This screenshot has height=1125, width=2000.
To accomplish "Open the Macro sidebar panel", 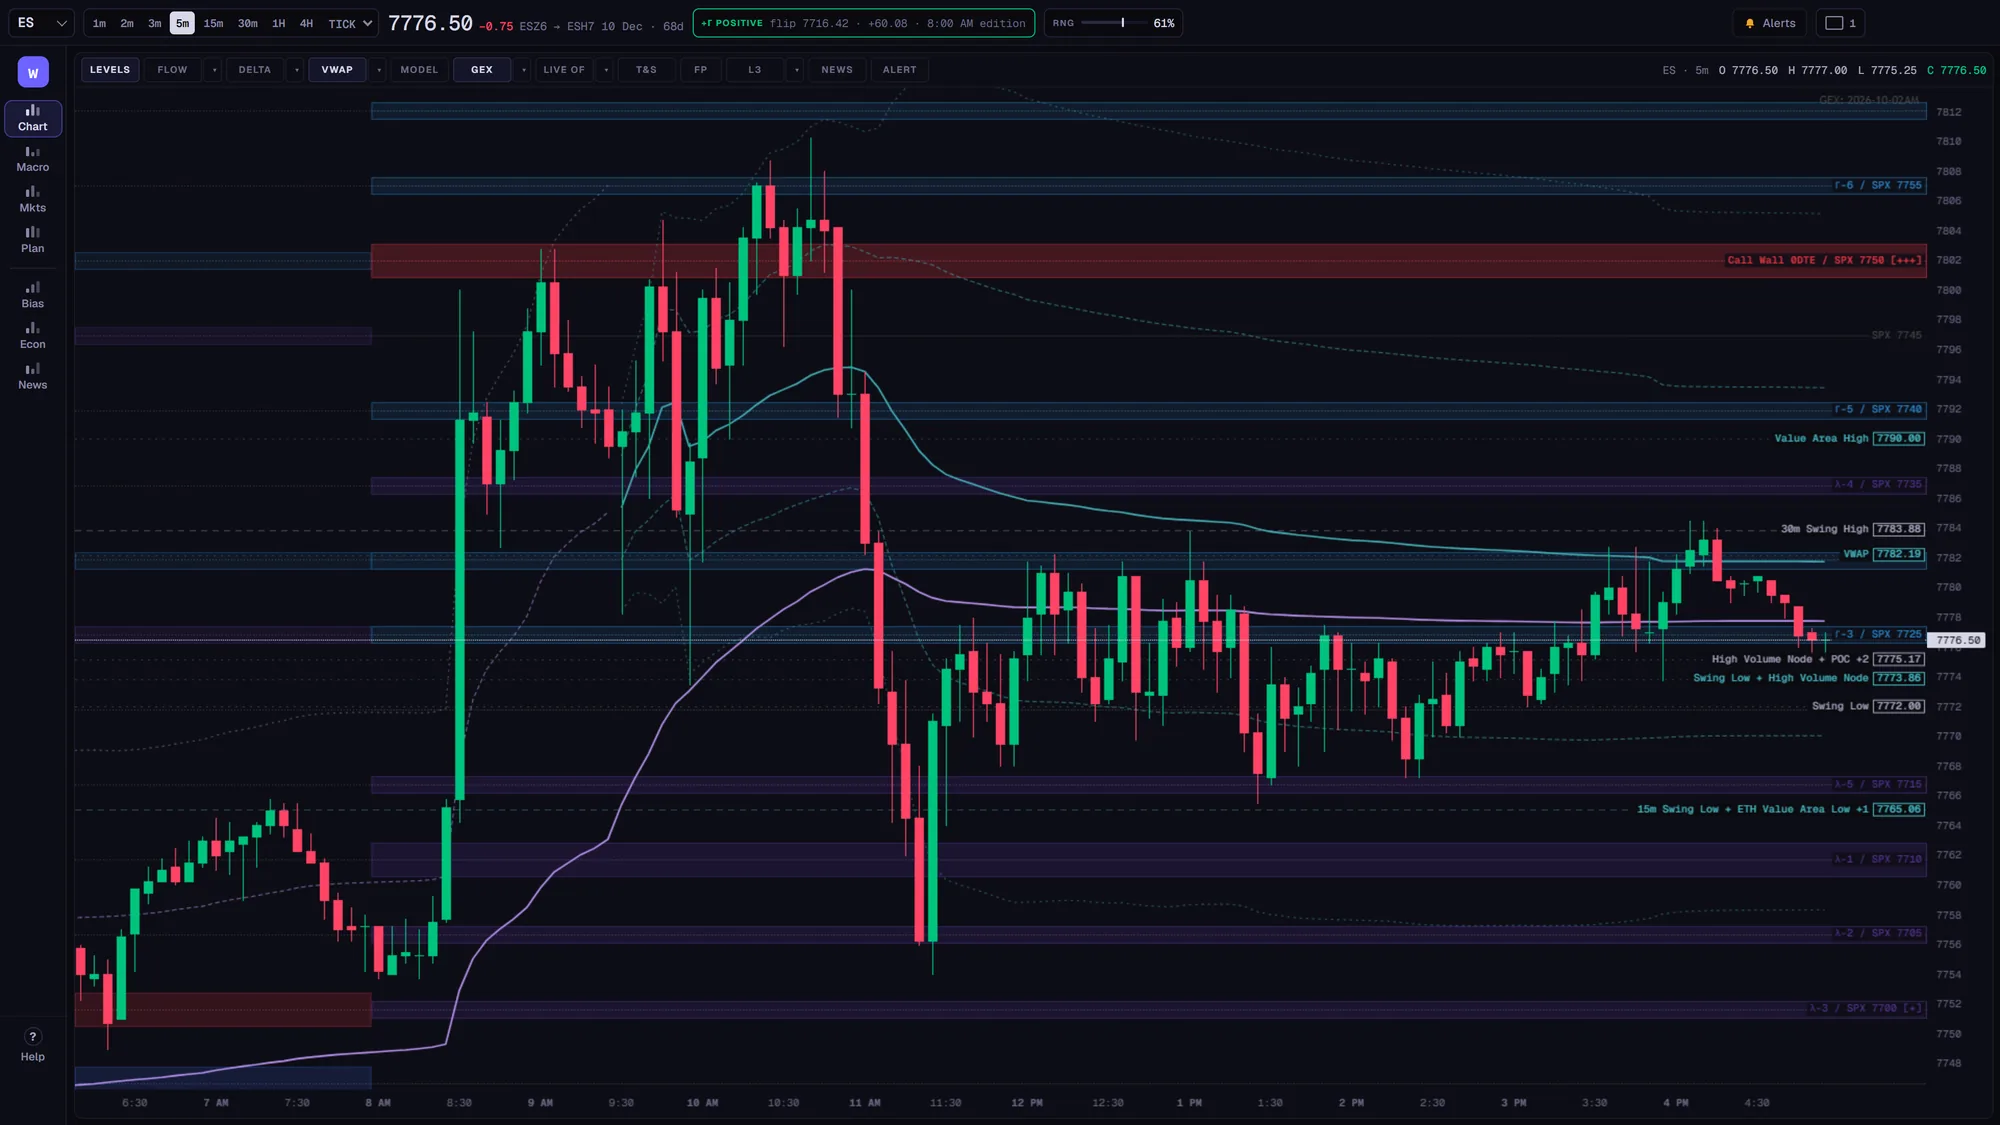I will point(33,159).
